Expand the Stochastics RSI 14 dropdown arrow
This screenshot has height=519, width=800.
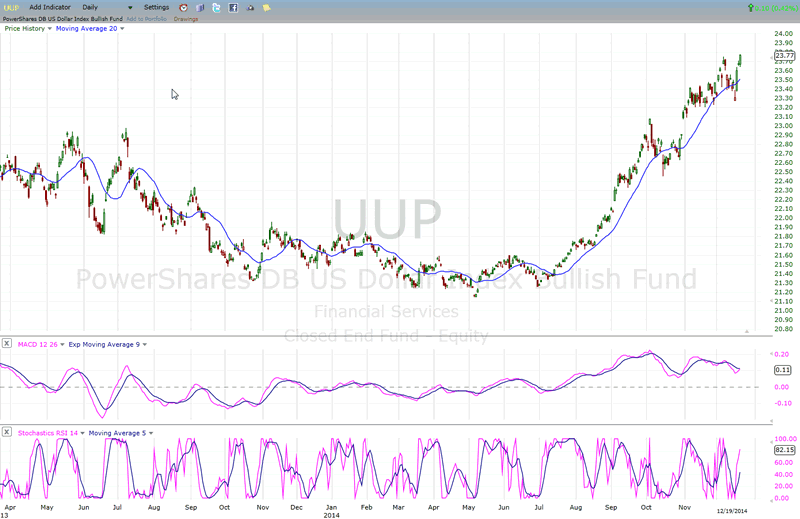click(82, 433)
